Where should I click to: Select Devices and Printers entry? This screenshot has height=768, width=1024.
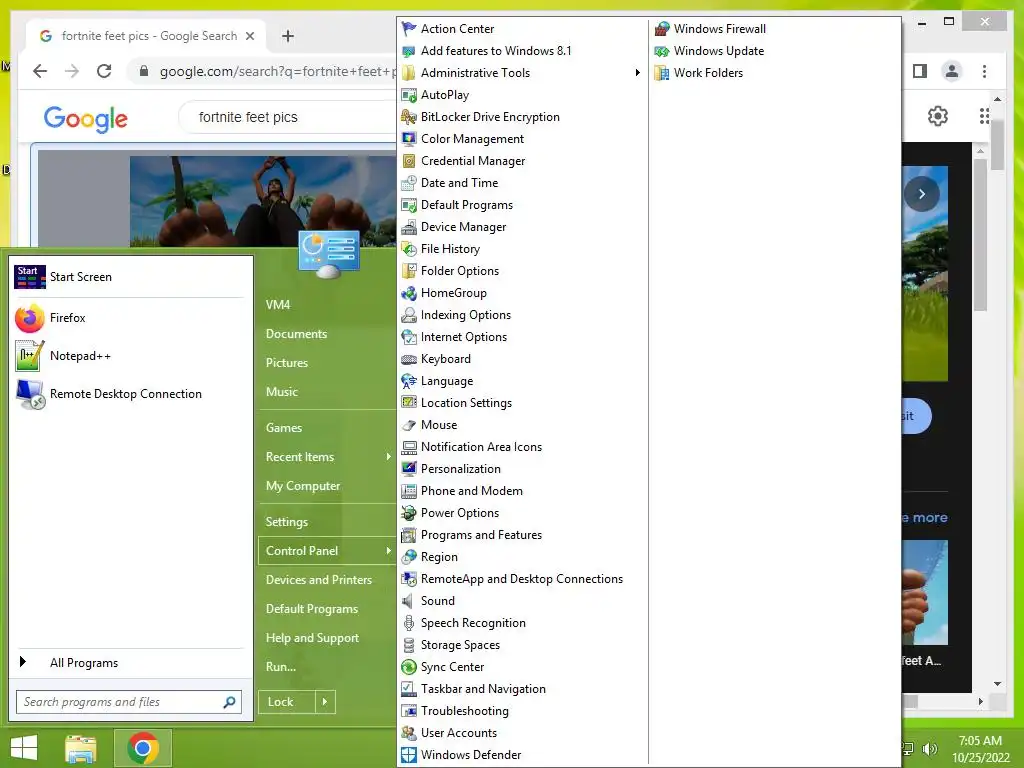(x=319, y=580)
